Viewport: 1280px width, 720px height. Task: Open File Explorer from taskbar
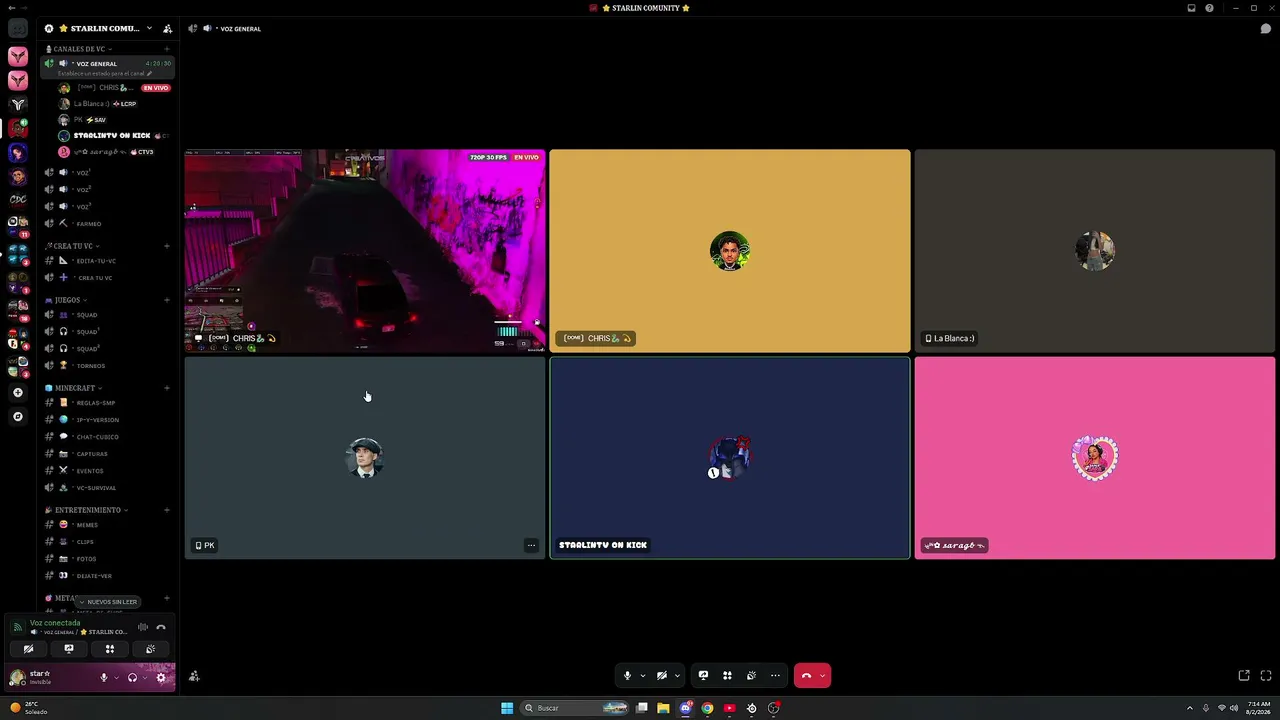[x=663, y=708]
